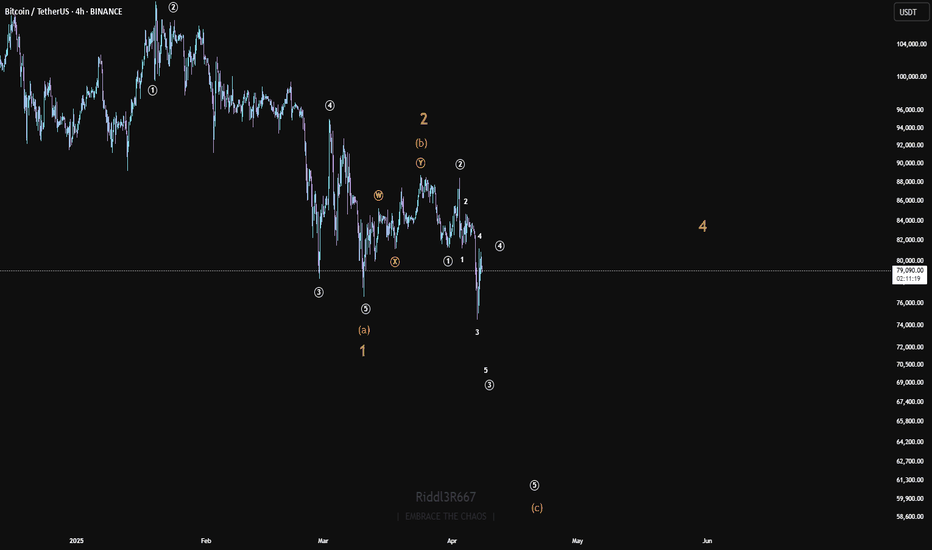Image resolution: width=932 pixels, height=550 pixels.
Task: Select the orange (b) wave label
Action: pos(421,143)
